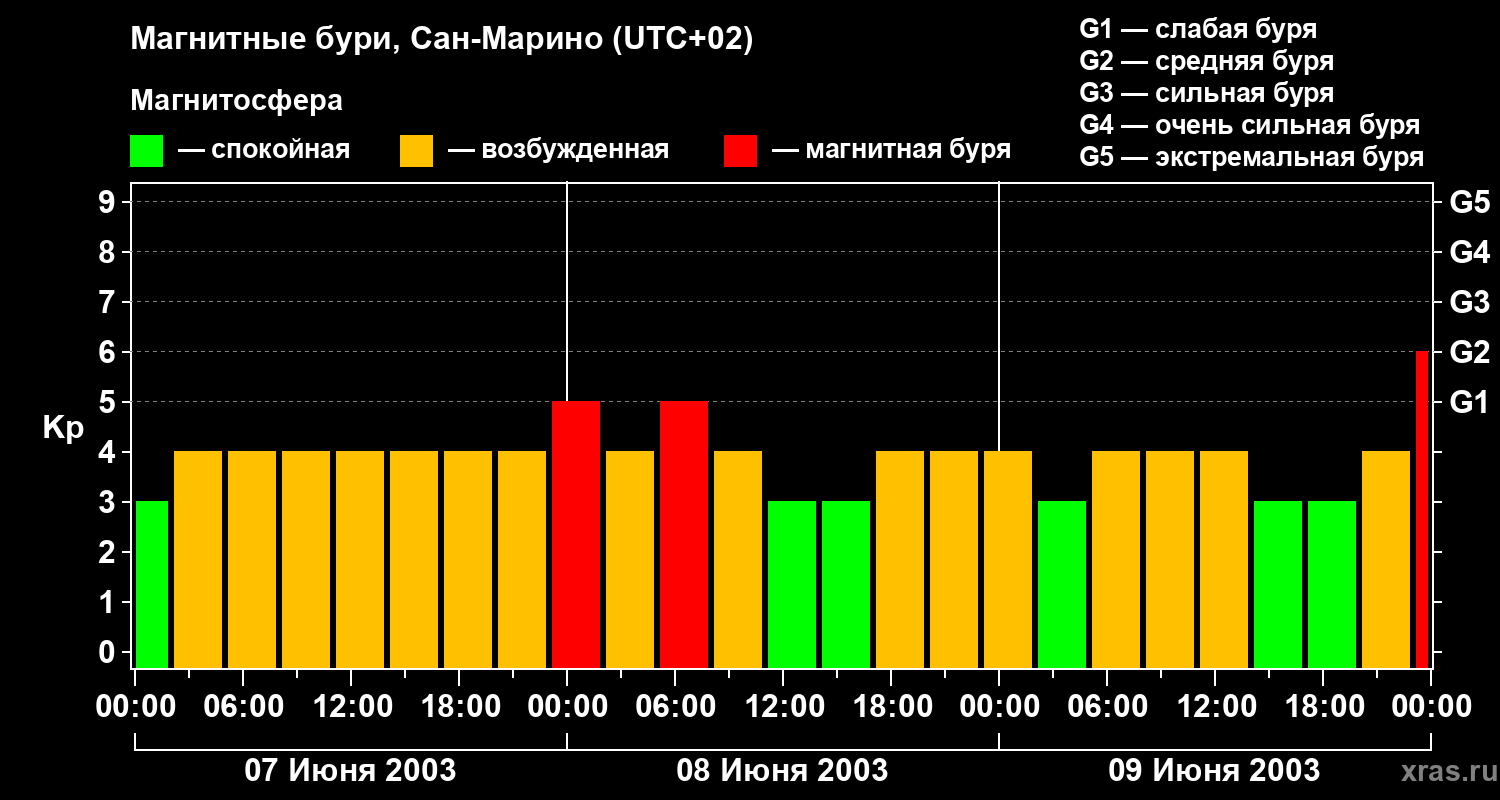1500x800 pixels.
Task: Click the 06:00 time label under 09 Июня
Action: 1107,706
